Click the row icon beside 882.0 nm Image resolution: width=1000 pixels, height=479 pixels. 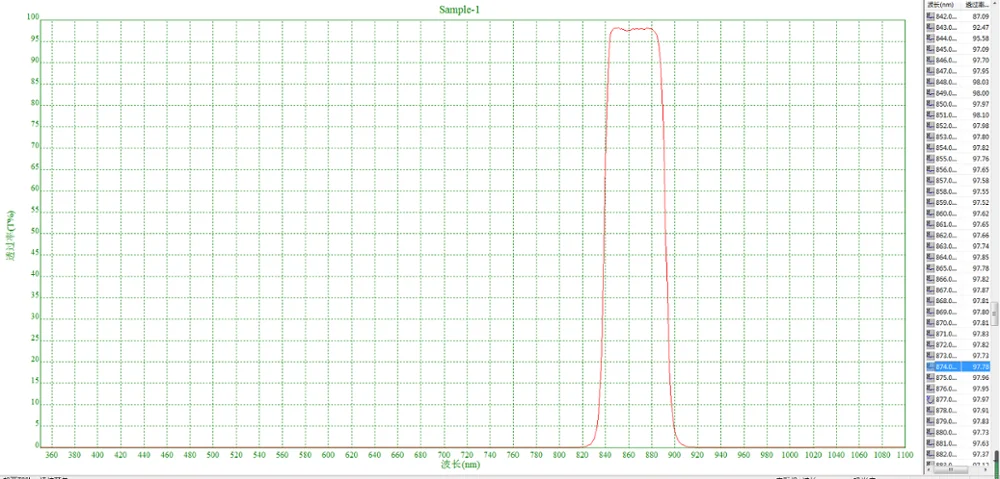pyautogui.click(x=930, y=453)
